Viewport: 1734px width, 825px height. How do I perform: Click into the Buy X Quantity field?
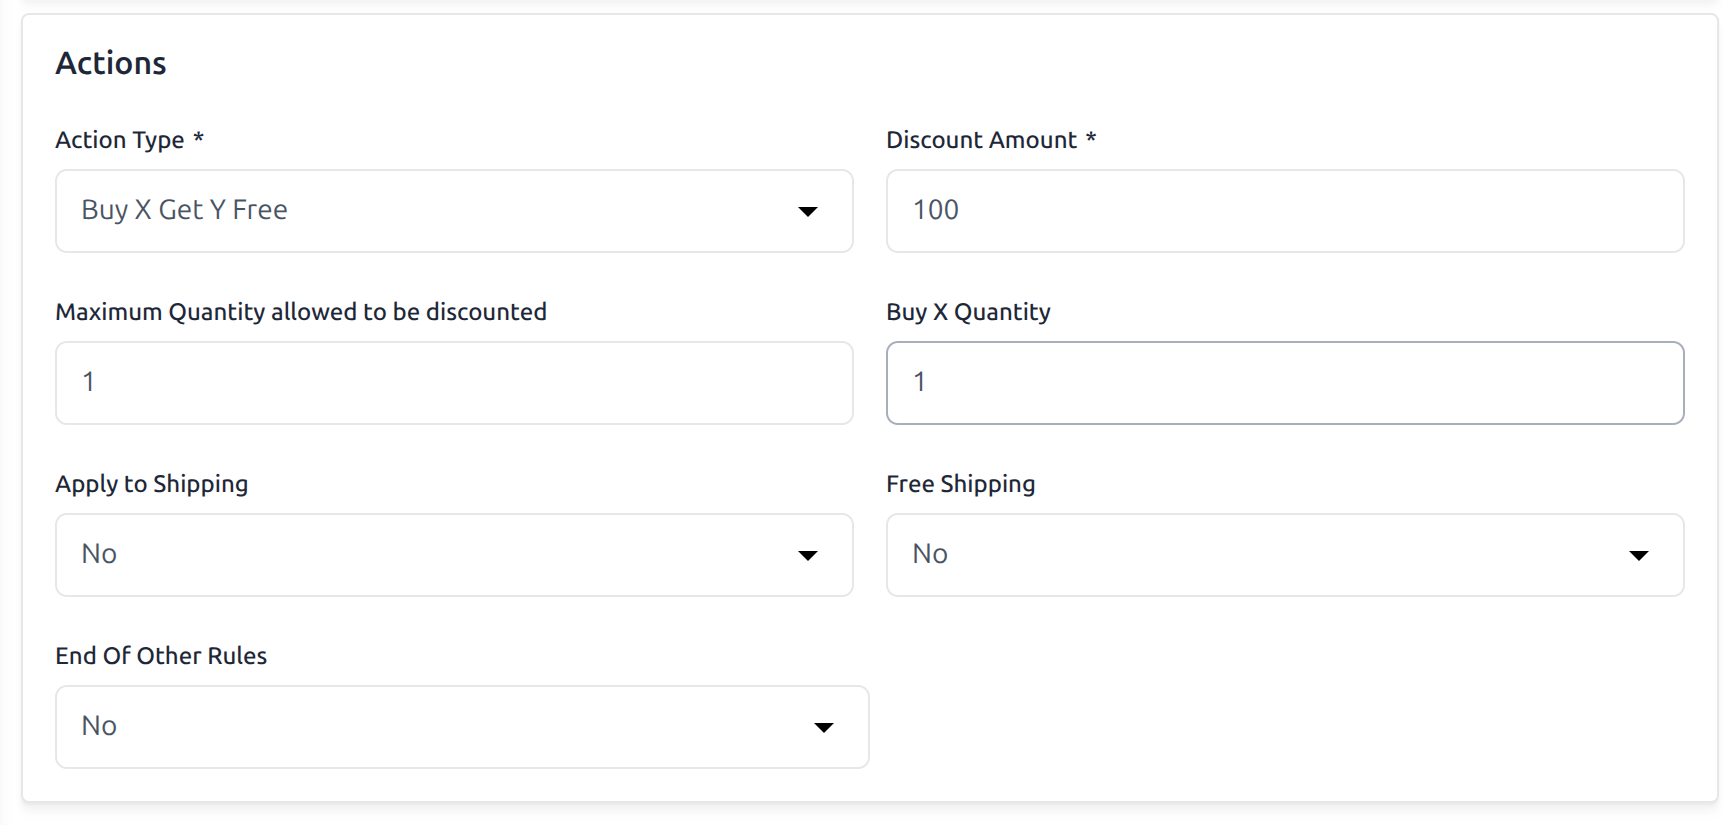point(1284,383)
